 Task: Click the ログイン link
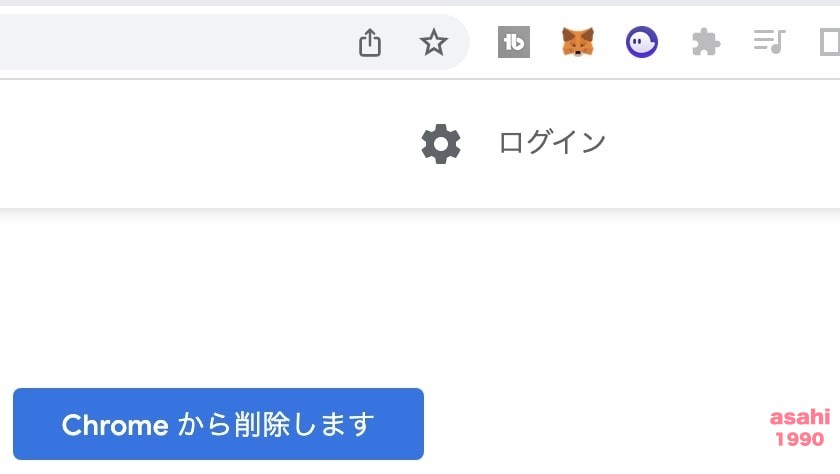[x=552, y=142]
